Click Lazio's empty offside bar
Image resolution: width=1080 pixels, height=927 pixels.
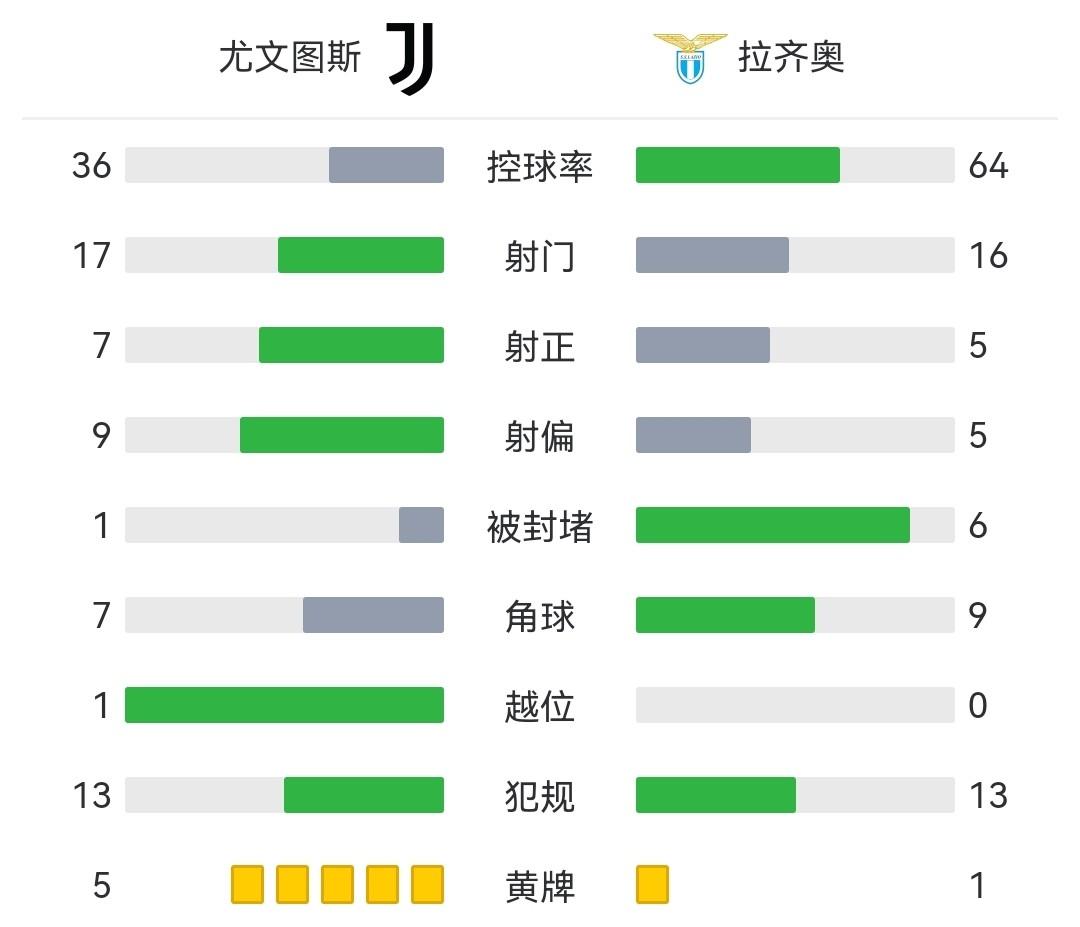coord(795,705)
